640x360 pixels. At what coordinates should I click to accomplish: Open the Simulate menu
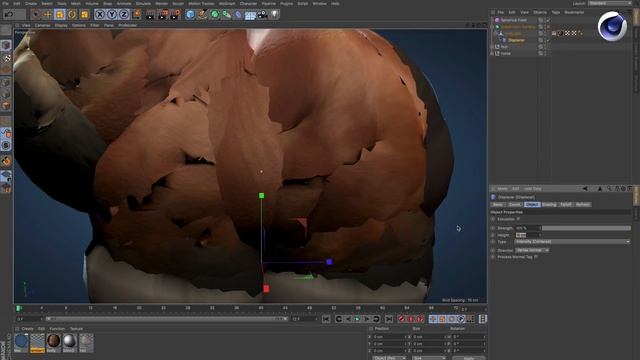143,3
